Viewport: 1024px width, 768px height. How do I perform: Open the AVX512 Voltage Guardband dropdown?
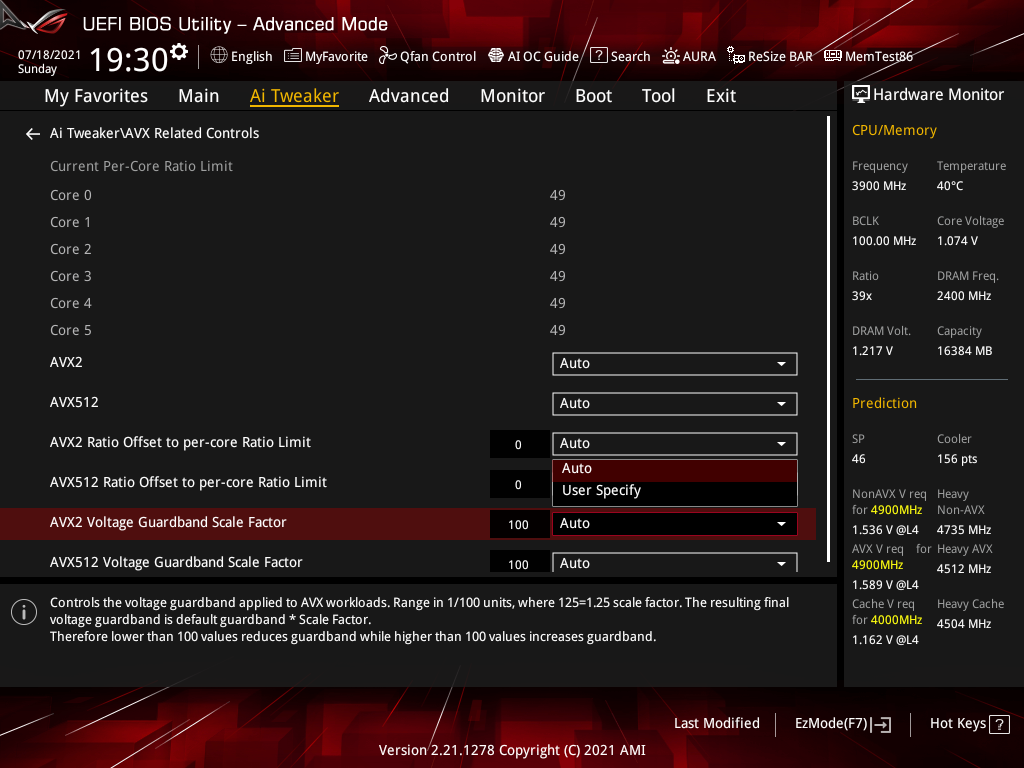click(x=674, y=562)
